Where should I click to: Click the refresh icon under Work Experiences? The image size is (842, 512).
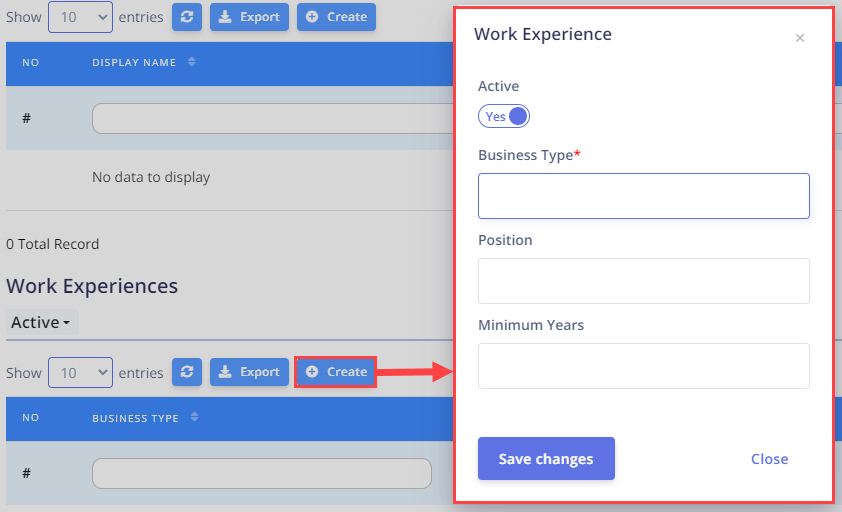click(187, 372)
